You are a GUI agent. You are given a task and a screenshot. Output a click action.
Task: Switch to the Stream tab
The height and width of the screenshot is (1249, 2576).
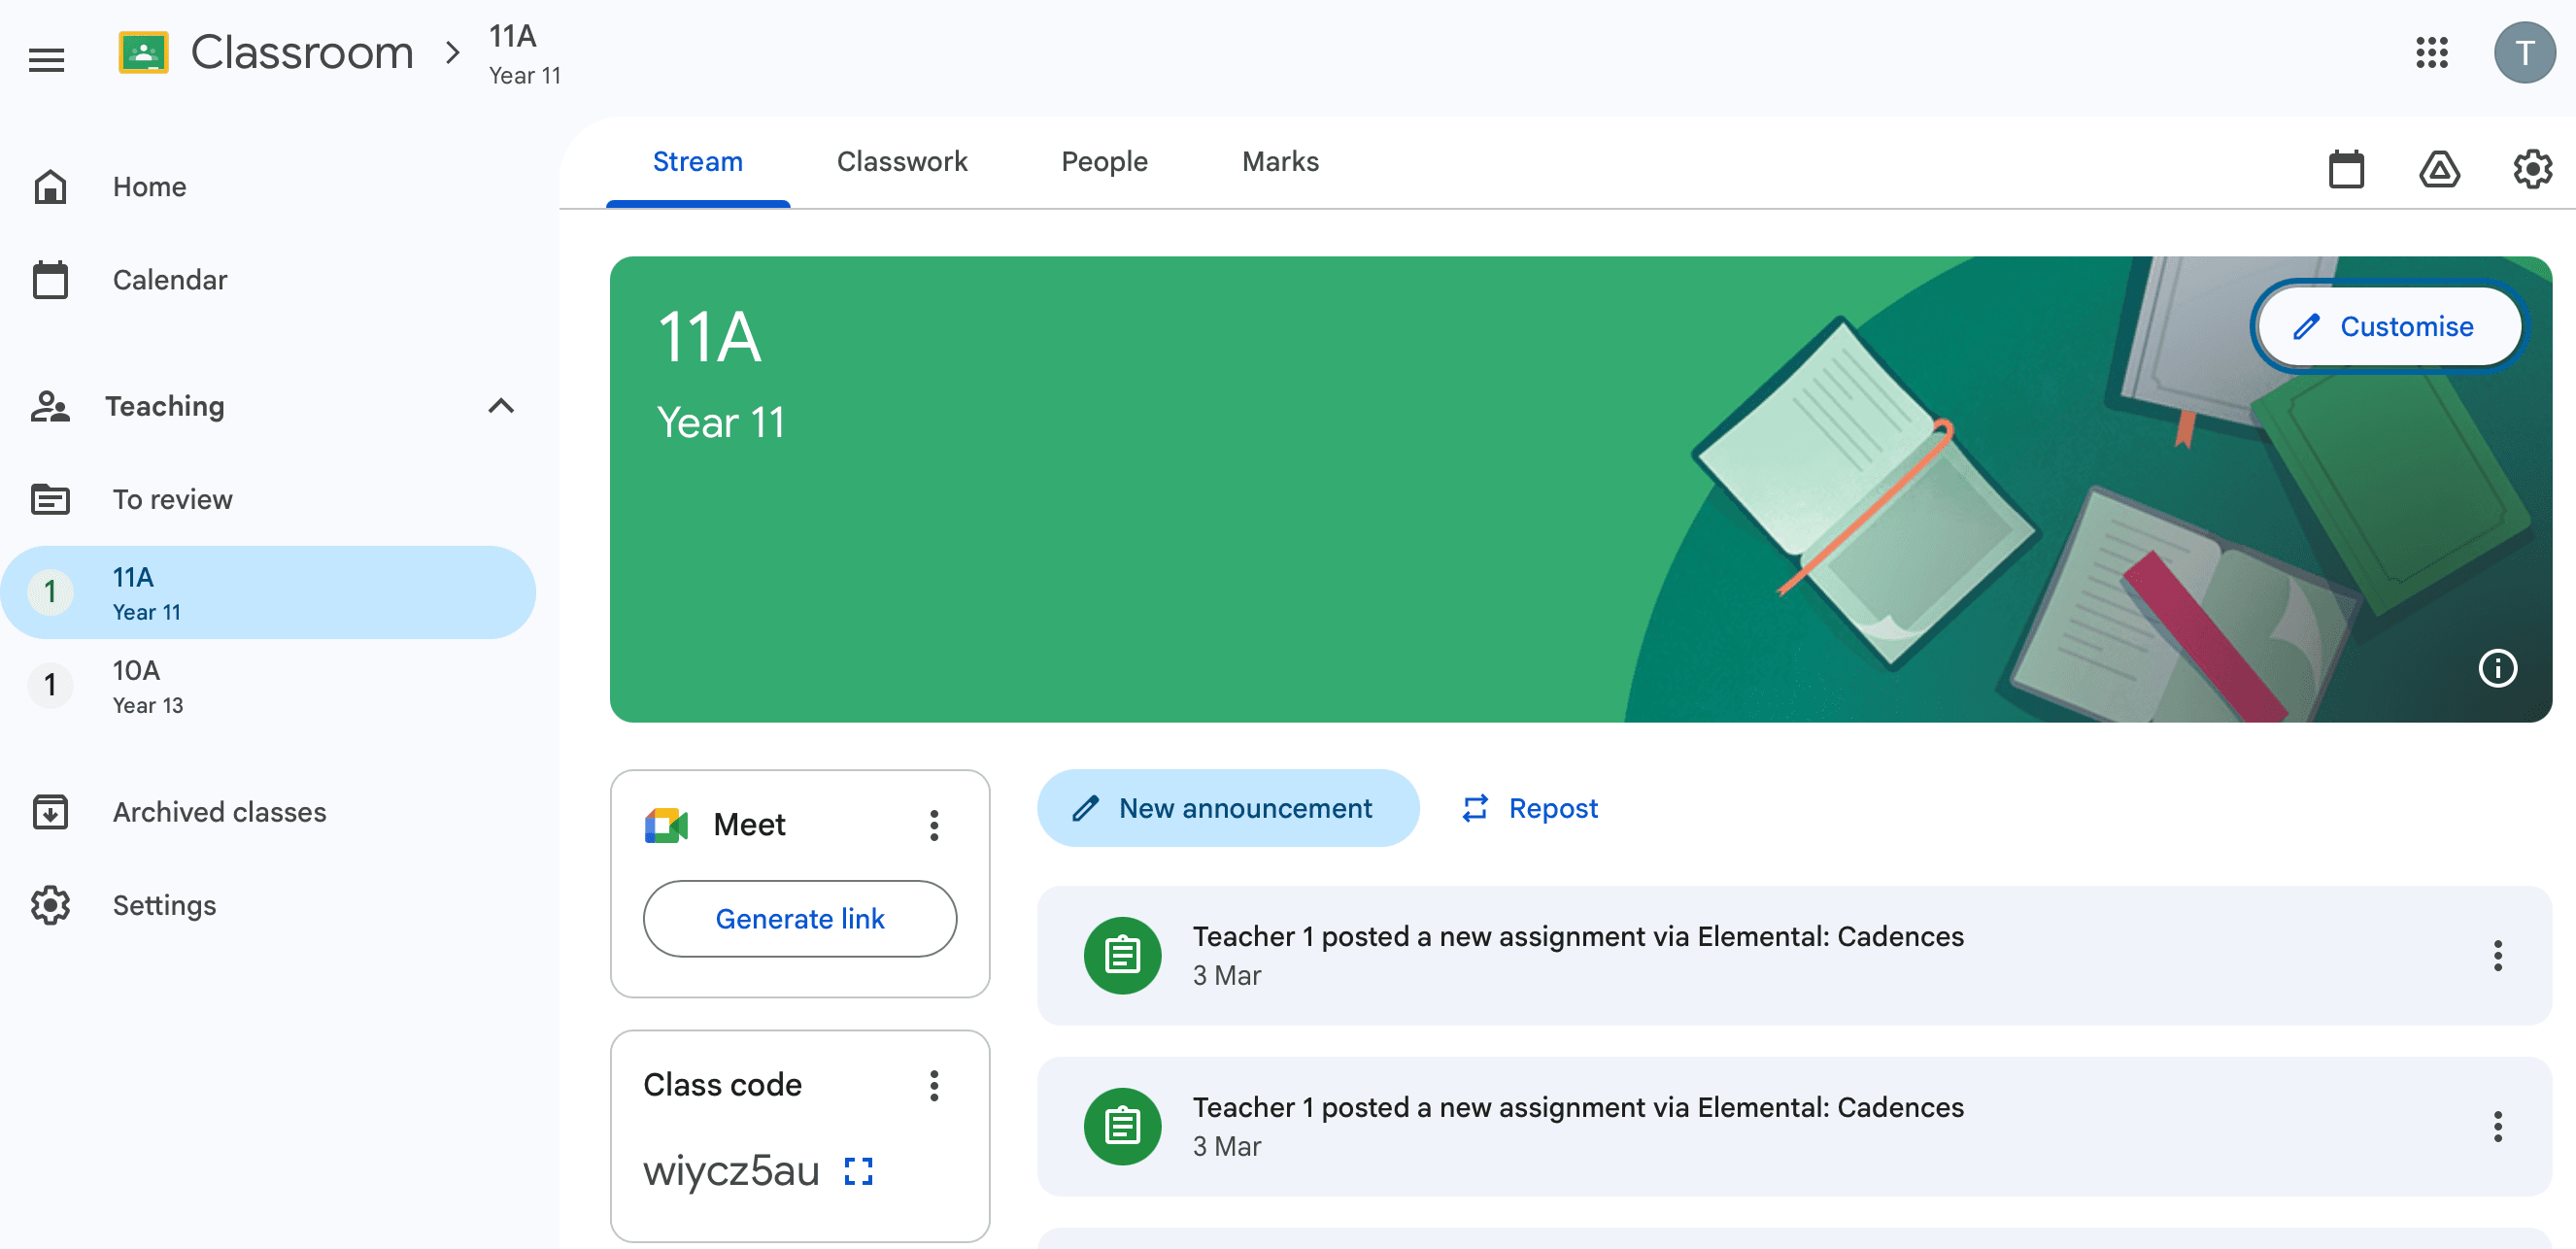pos(697,162)
